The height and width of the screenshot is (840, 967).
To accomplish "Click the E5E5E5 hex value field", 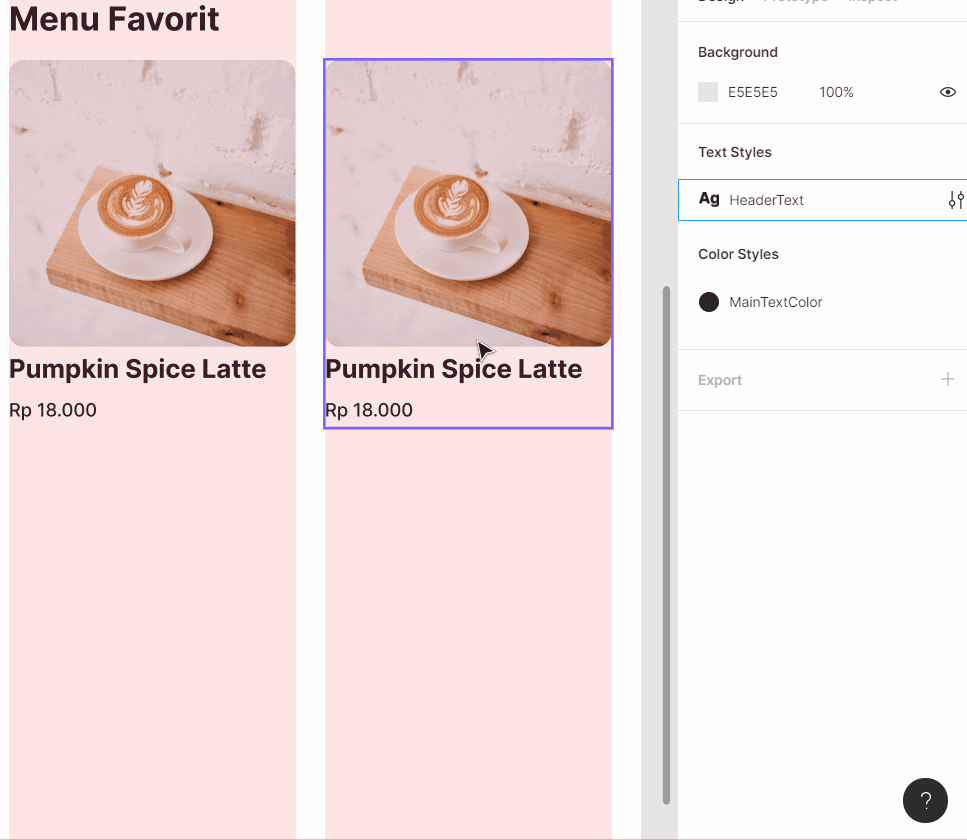I will click(x=753, y=92).
